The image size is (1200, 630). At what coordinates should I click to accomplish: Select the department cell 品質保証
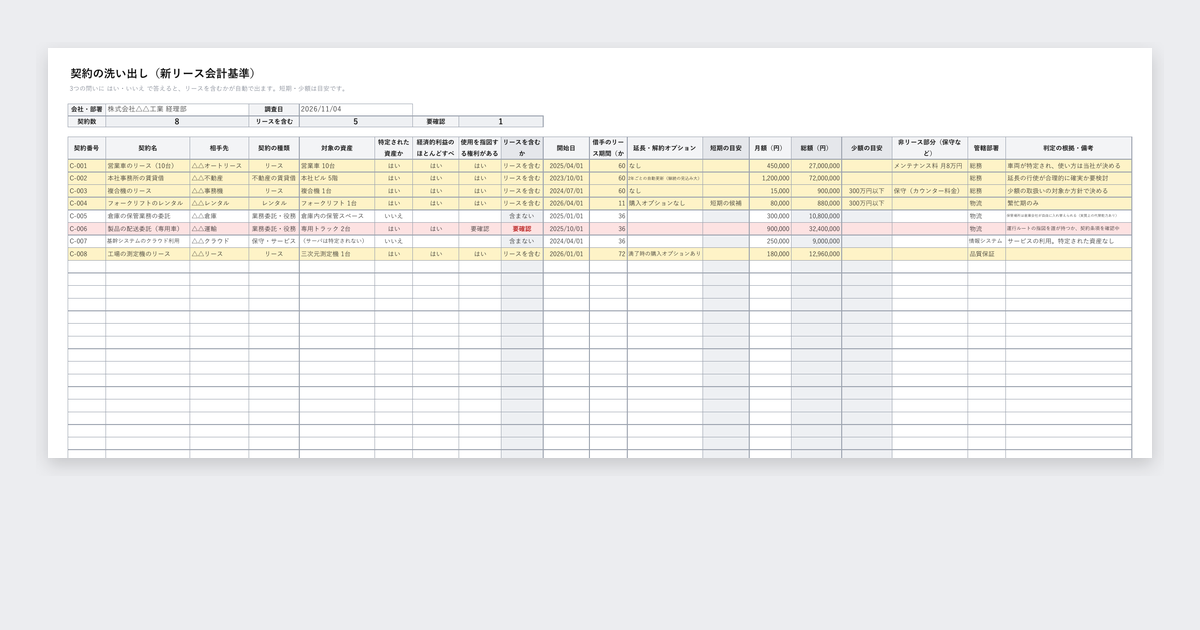[x=986, y=254]
